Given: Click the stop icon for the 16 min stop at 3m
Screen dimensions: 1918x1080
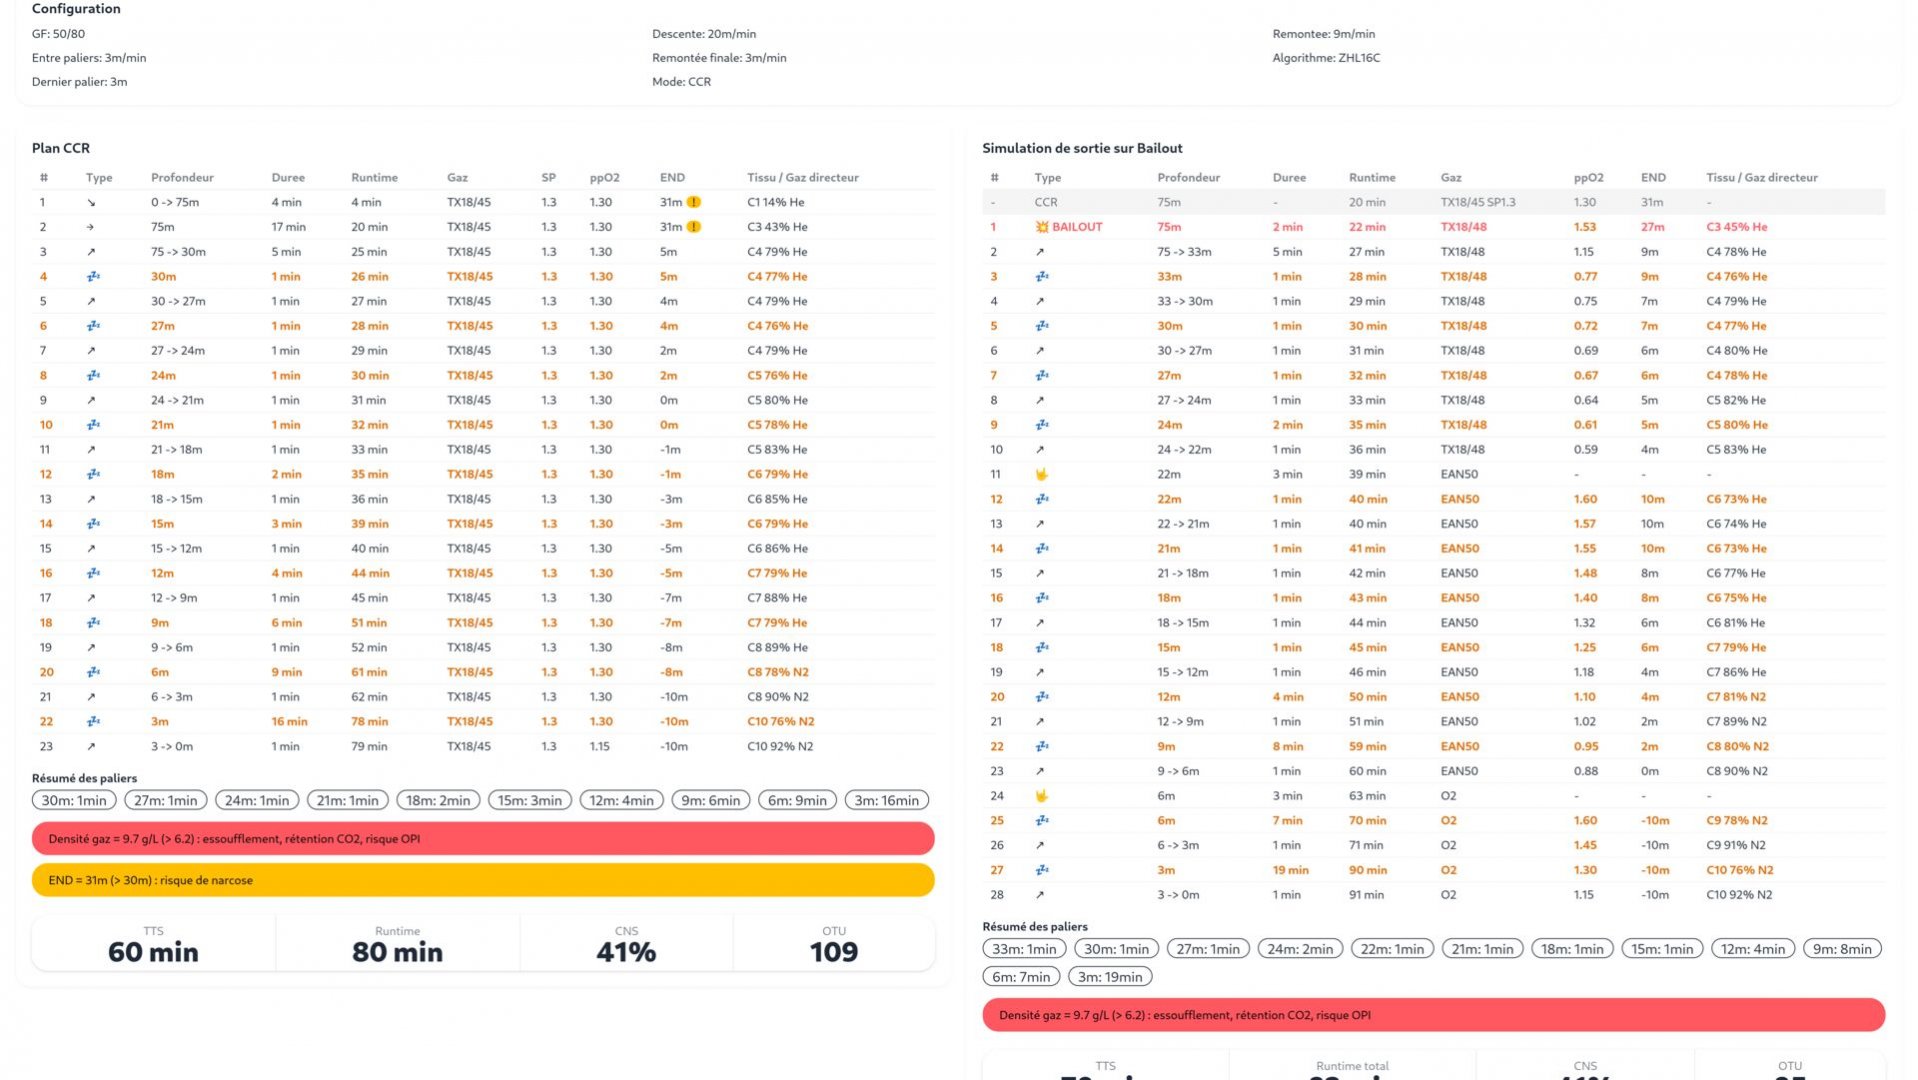Looking at the screenshot, I should (x=93, y=722).
